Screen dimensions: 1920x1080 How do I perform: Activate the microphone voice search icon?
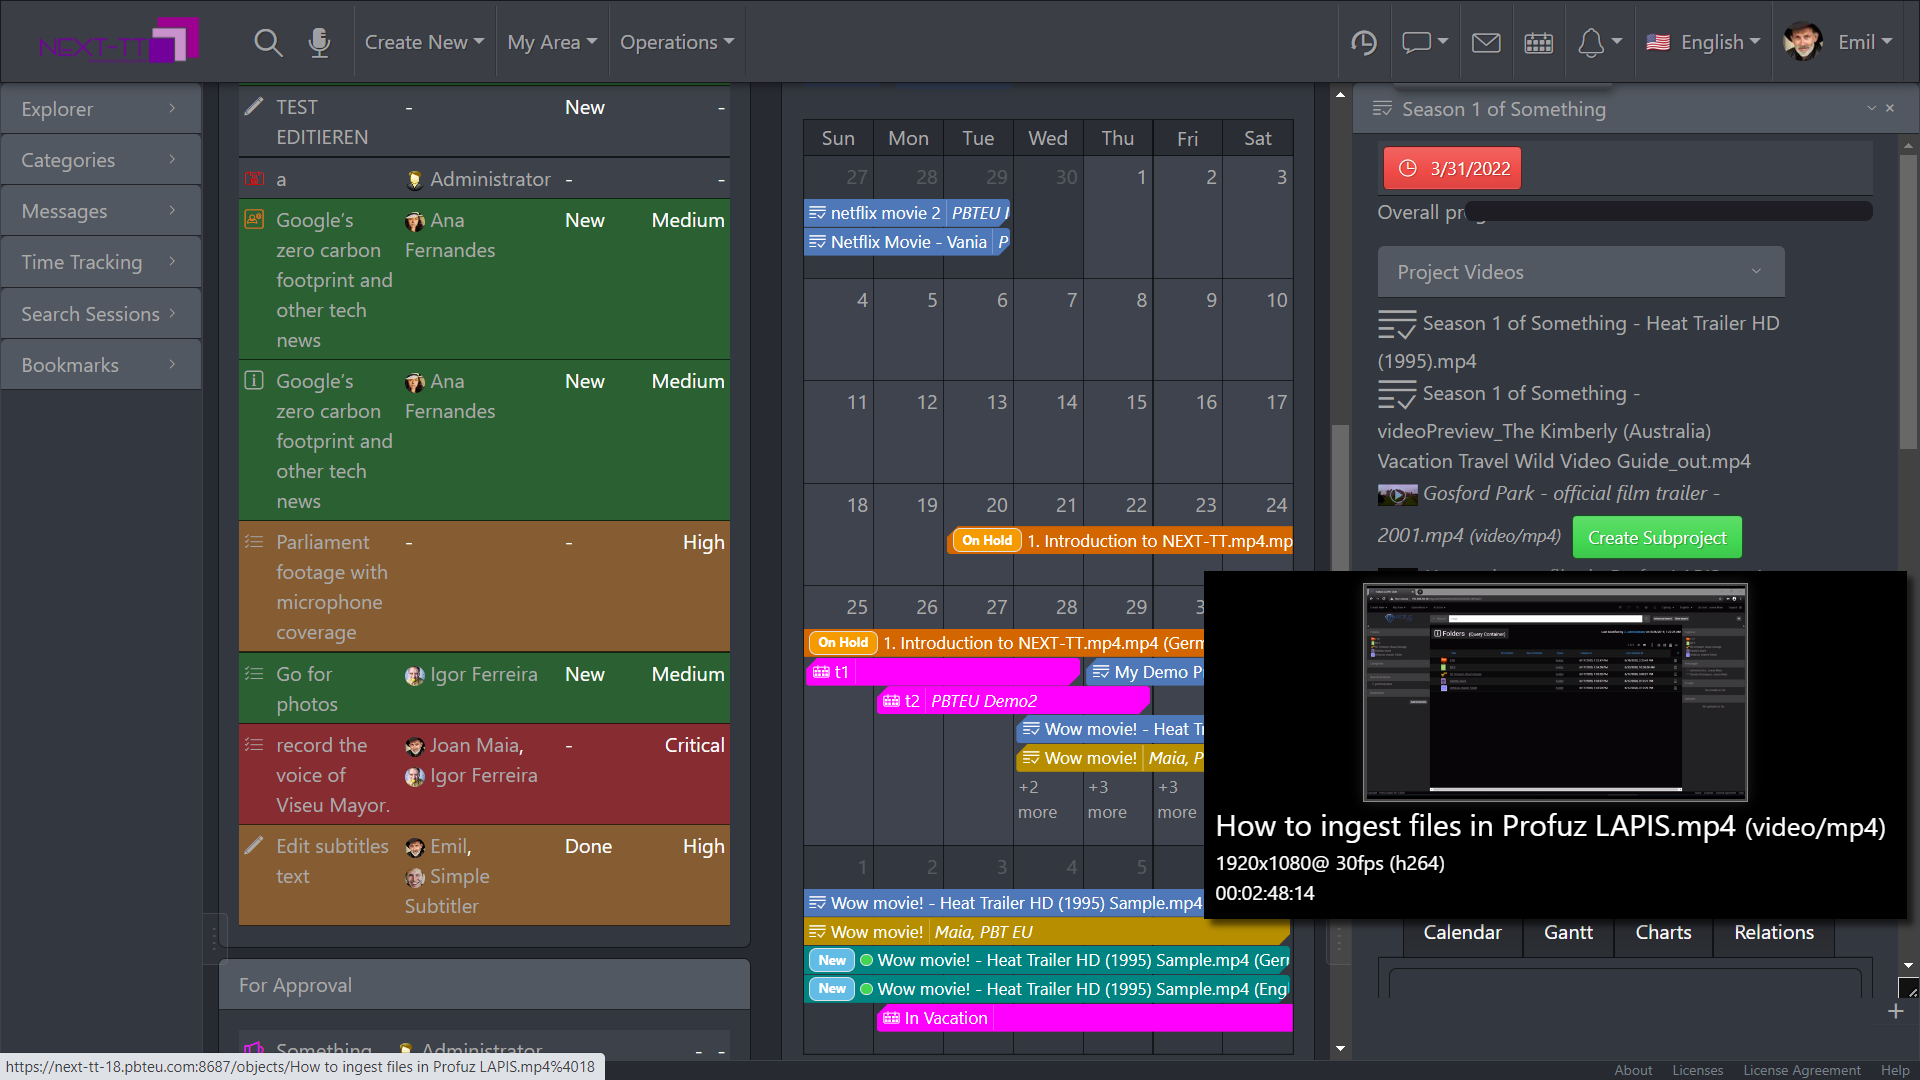319,42
